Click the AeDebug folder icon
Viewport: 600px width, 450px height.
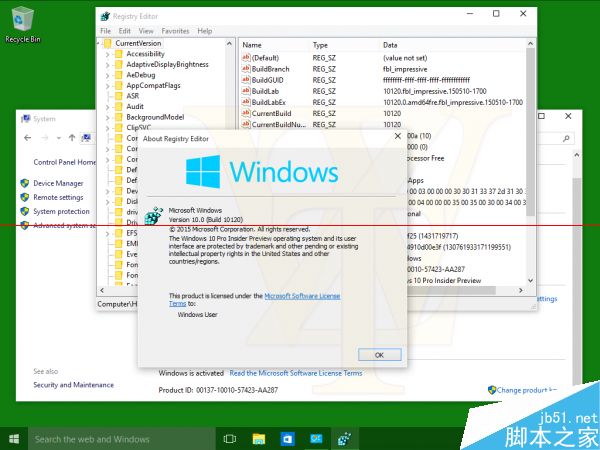(119, 75)
